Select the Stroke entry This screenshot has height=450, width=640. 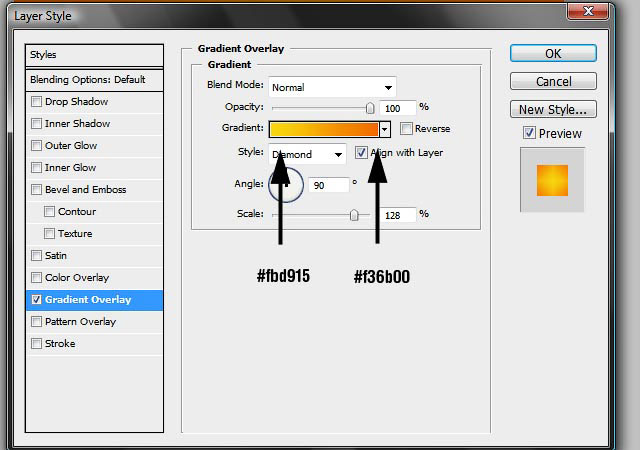[60, 344]
